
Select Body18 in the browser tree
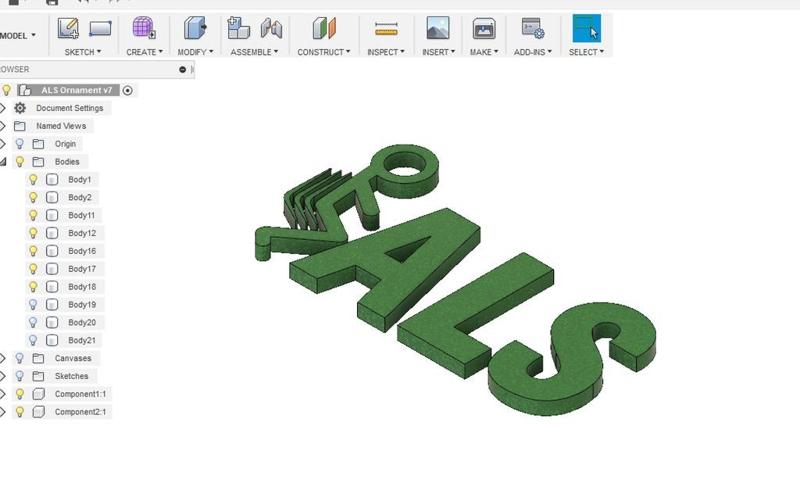[82, 287]
